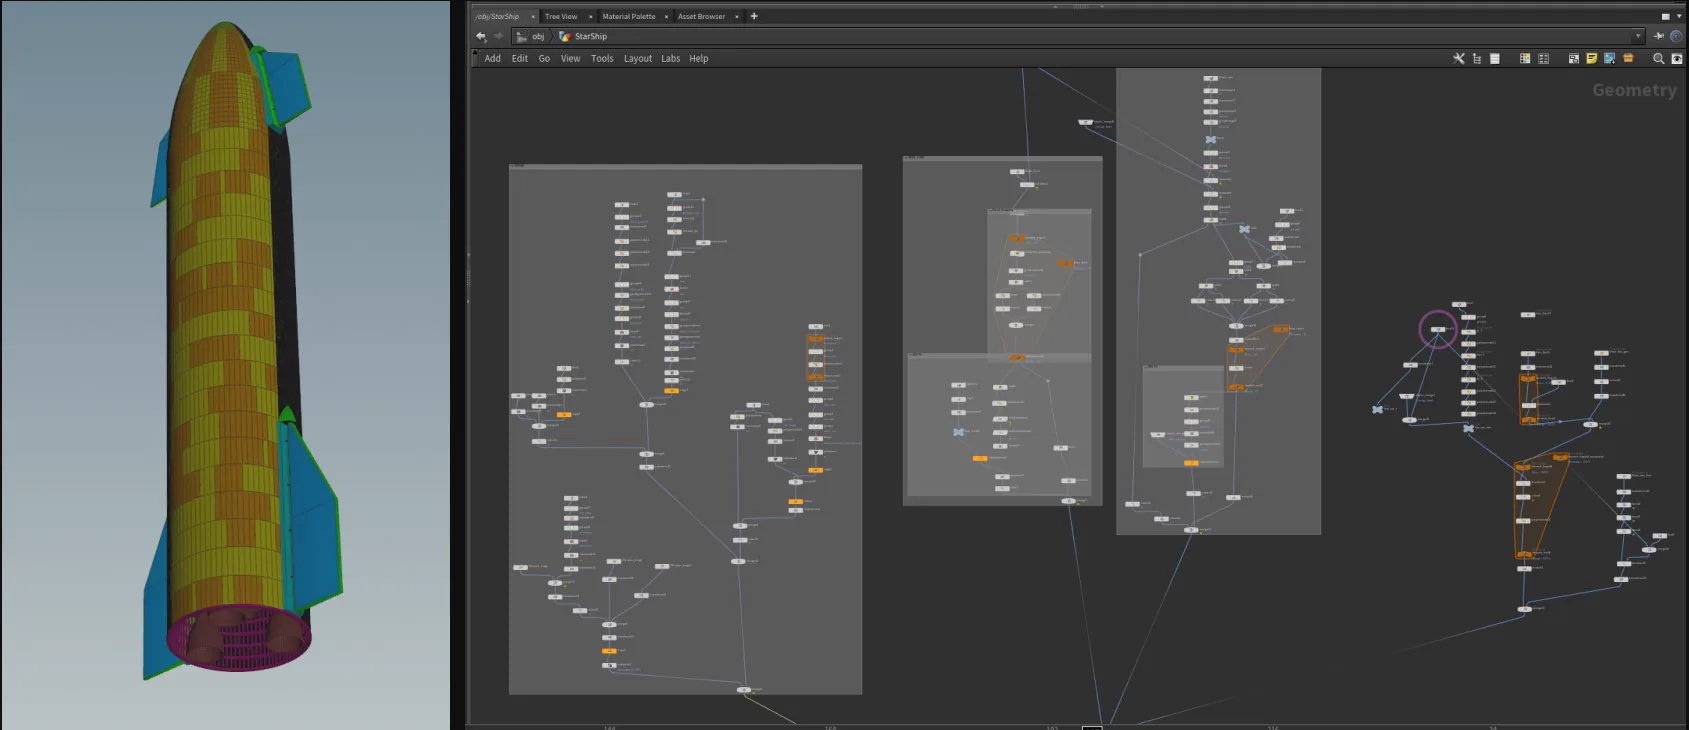Close the Tree View tab
The height and width of the screenshot is (730, 1689).
pos(590,16)
